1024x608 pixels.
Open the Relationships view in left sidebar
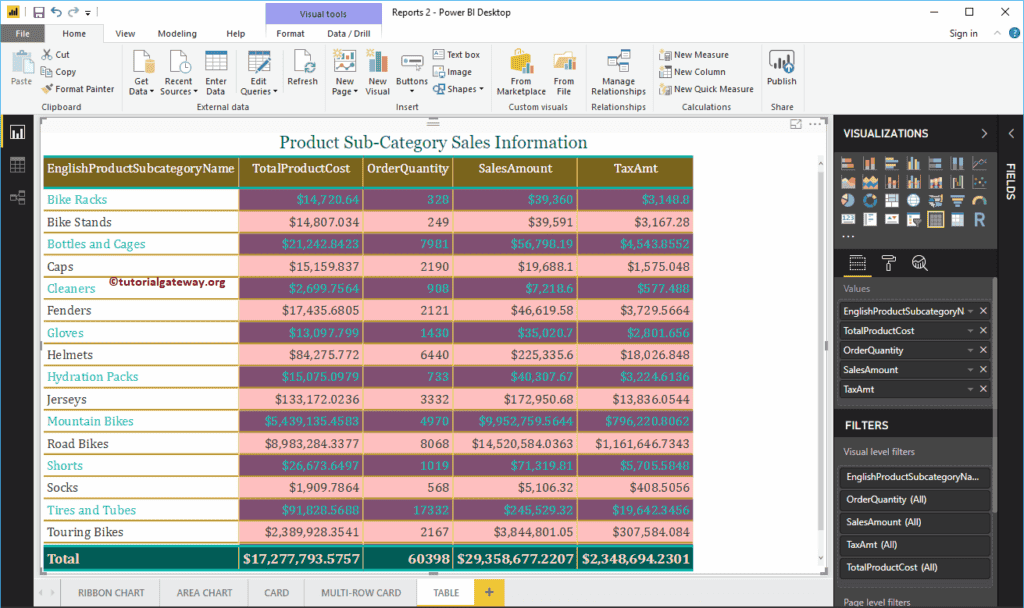pos(17,197)
